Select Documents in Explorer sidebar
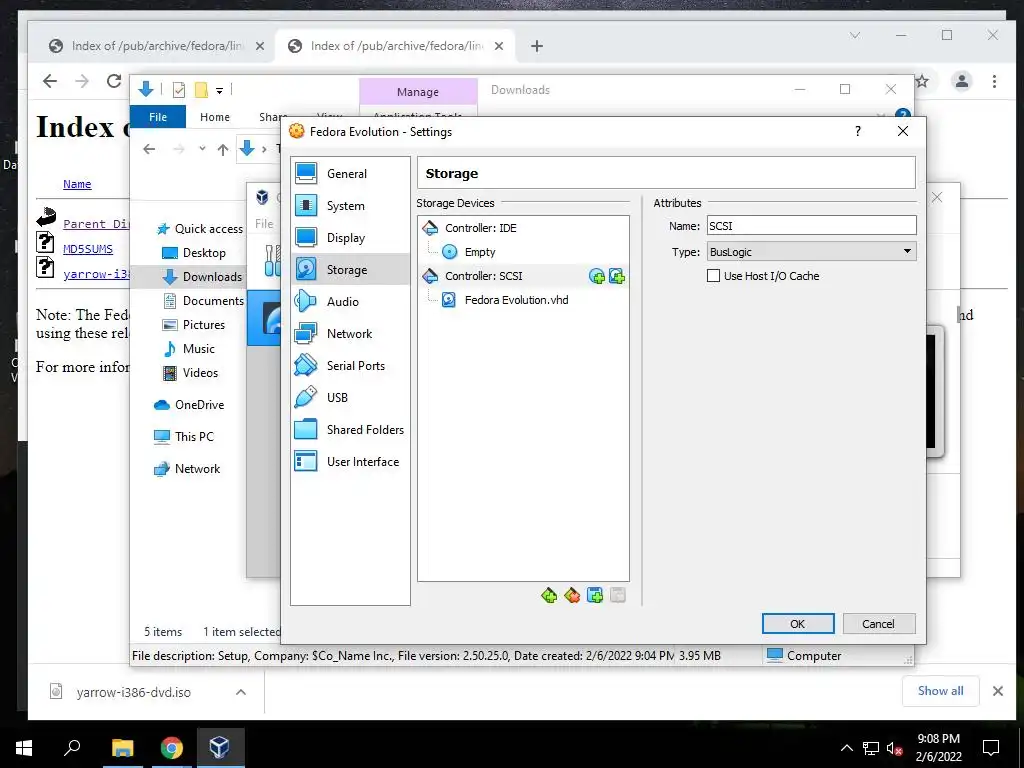 point(203,300)
